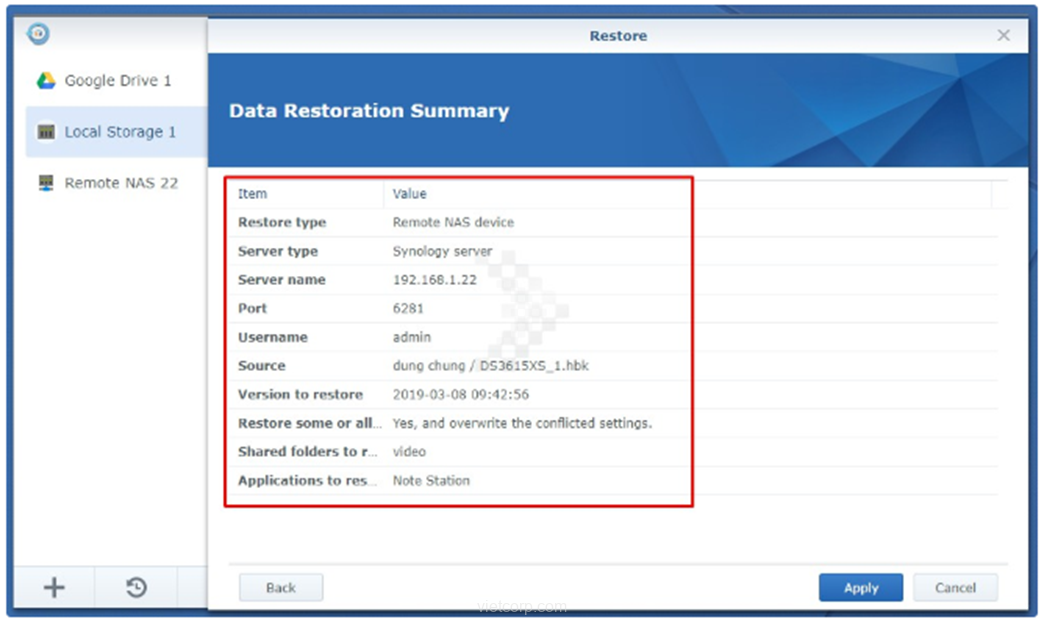Click the Remote NAS 22 icon
The image size is (1044, 625).
click(x=46, y=184)
